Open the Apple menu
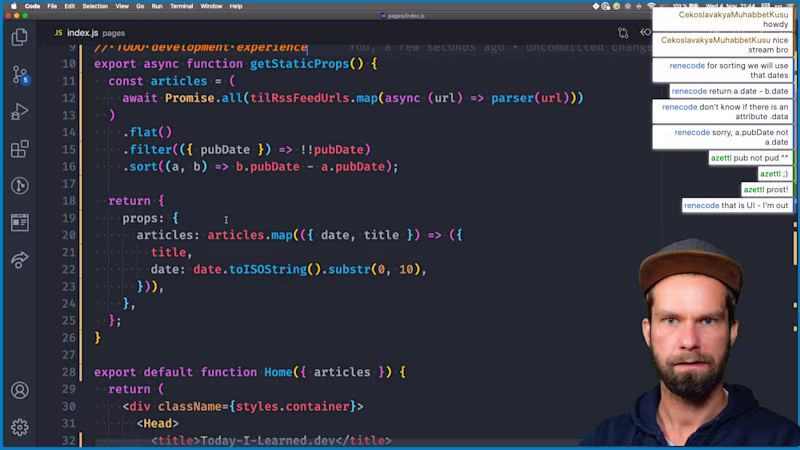 click(14, 6)
